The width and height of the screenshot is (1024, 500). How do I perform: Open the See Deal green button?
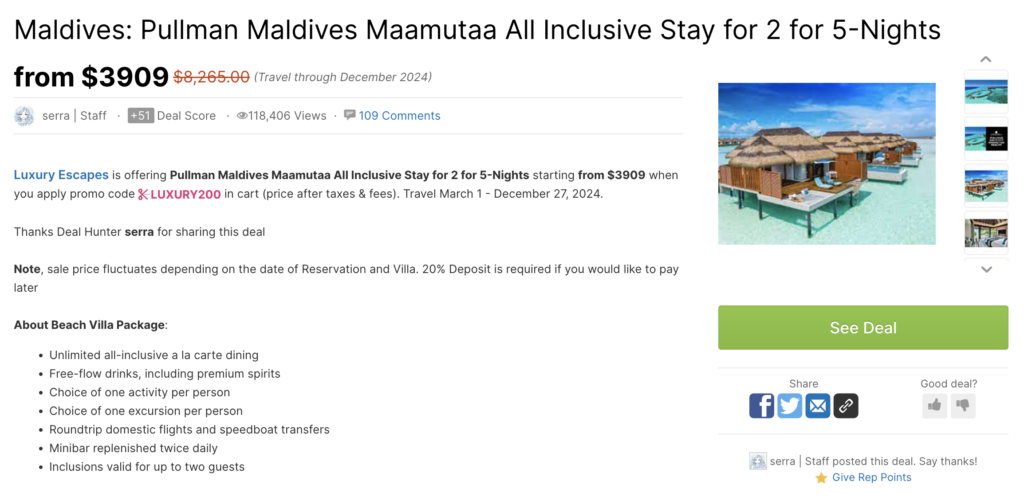863,328
